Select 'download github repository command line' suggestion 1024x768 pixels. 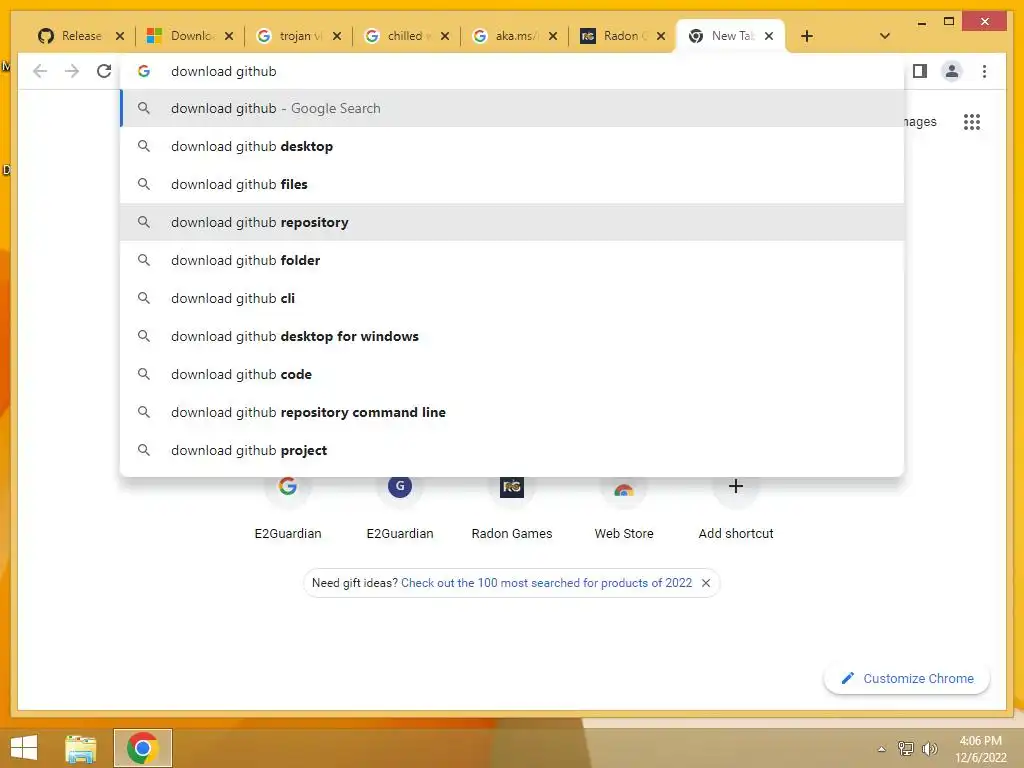coord(512,412)
